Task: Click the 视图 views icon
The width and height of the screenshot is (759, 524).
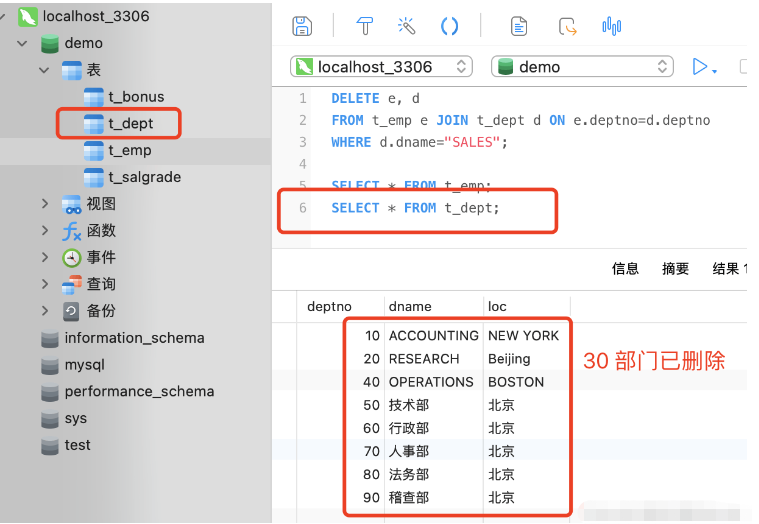Action: (x=72, y=204)
